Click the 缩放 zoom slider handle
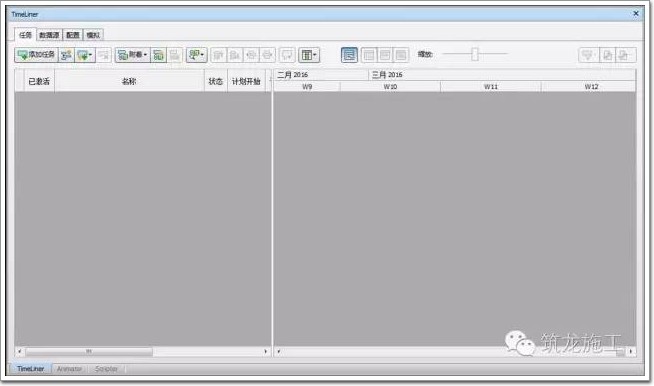This screenshot has width=654, height=386. [475, 54]
